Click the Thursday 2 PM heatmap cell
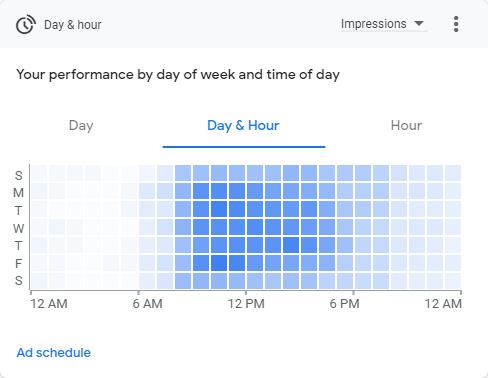The image size is (488, 378). [291, 245]
